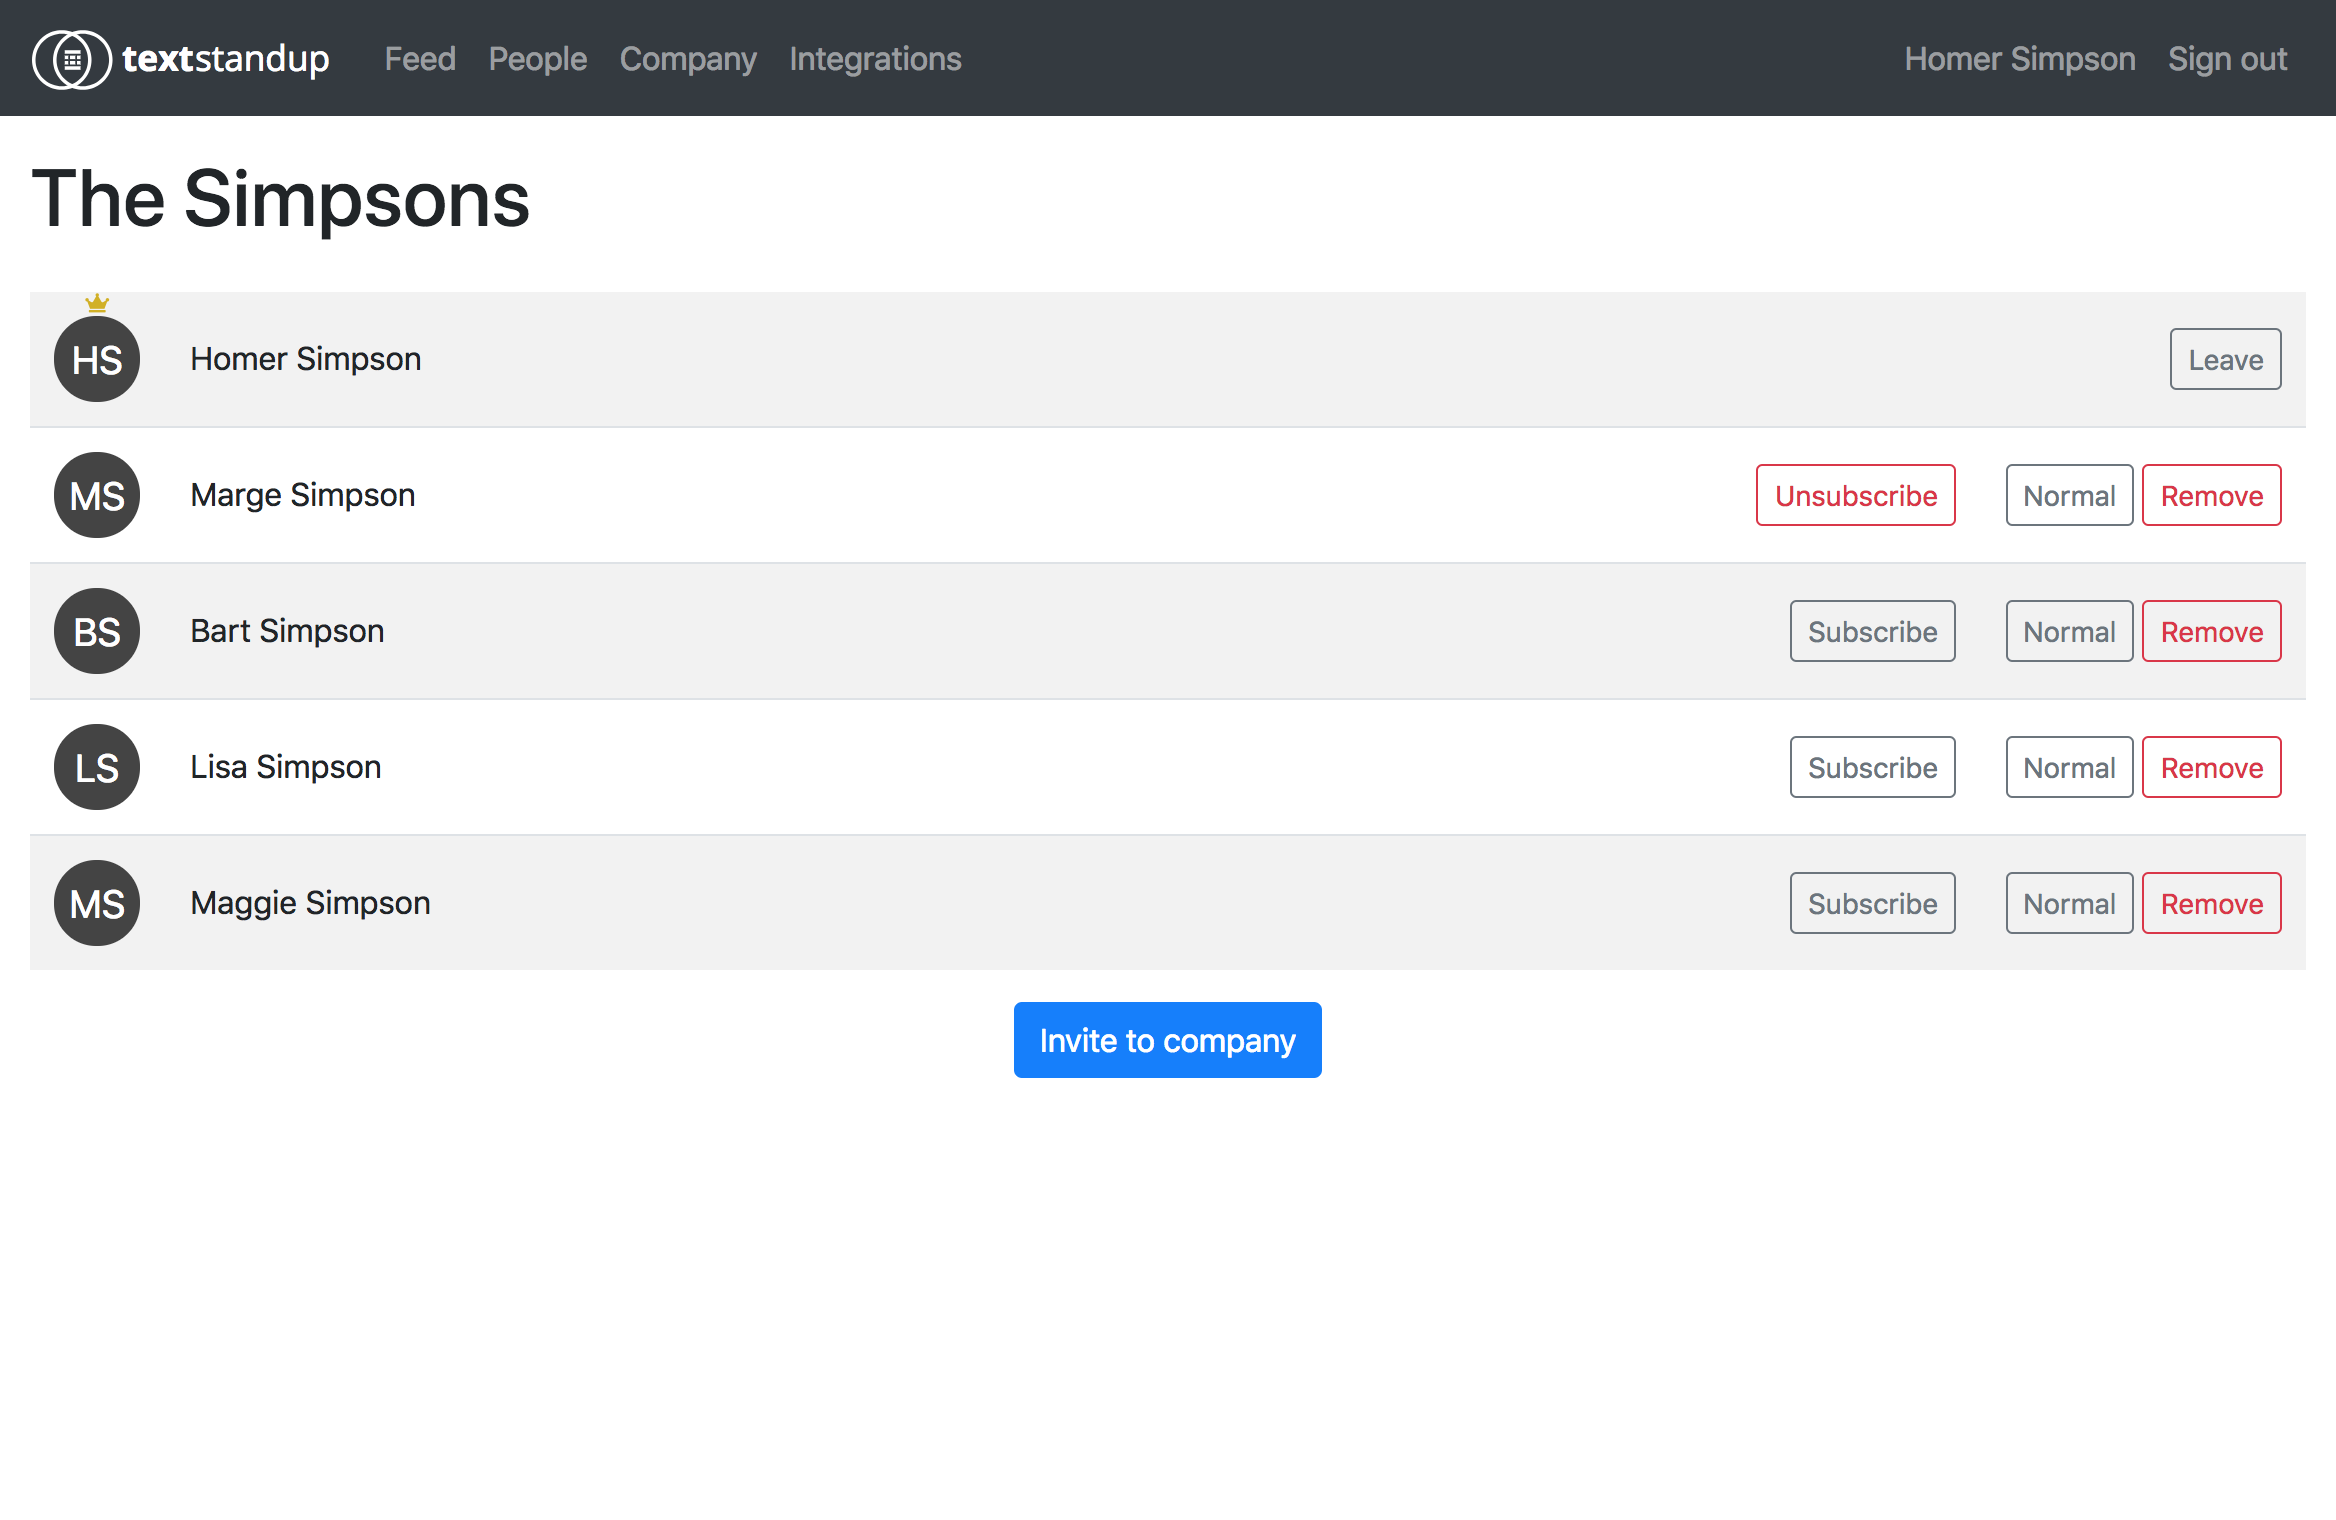The image size is (2336, 1520).
Task: Subscribe to Bart Simpson
Action: tap(1872, 632)
